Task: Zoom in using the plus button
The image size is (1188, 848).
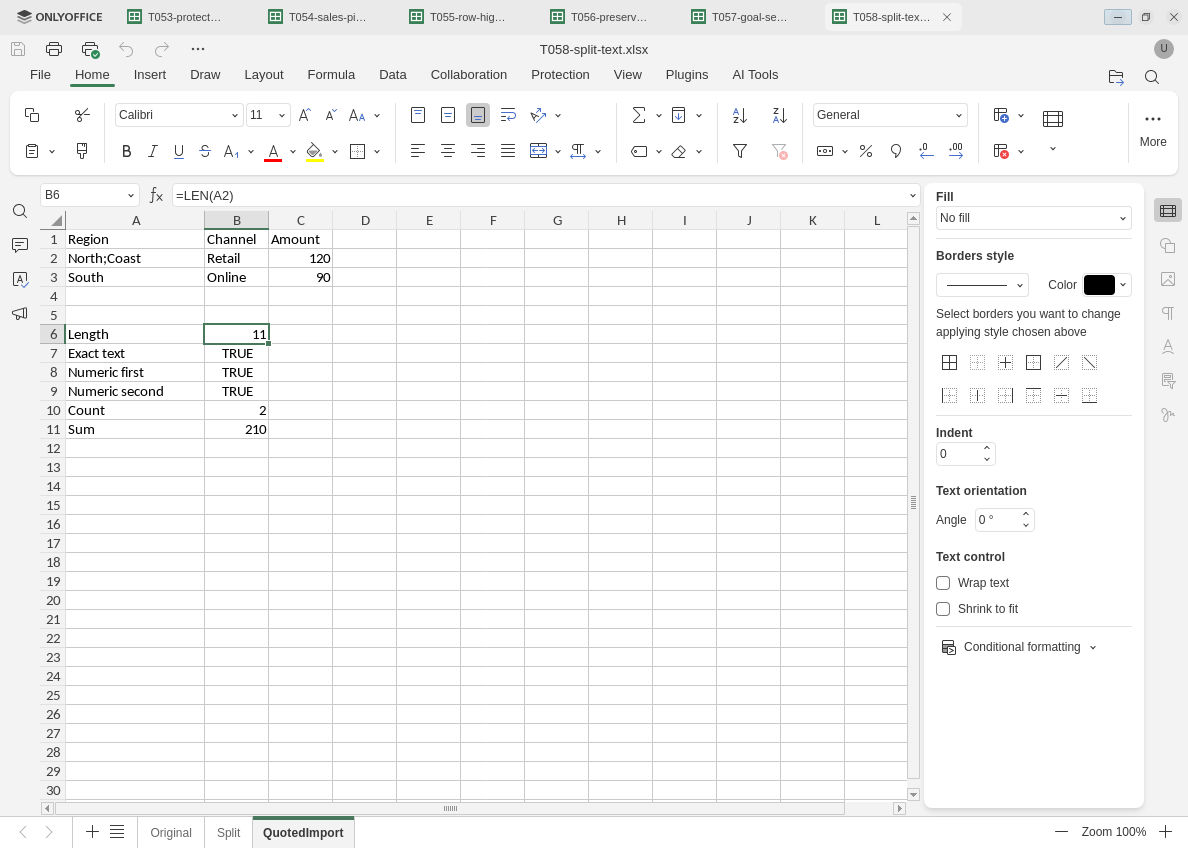Action: [1165, 832]
